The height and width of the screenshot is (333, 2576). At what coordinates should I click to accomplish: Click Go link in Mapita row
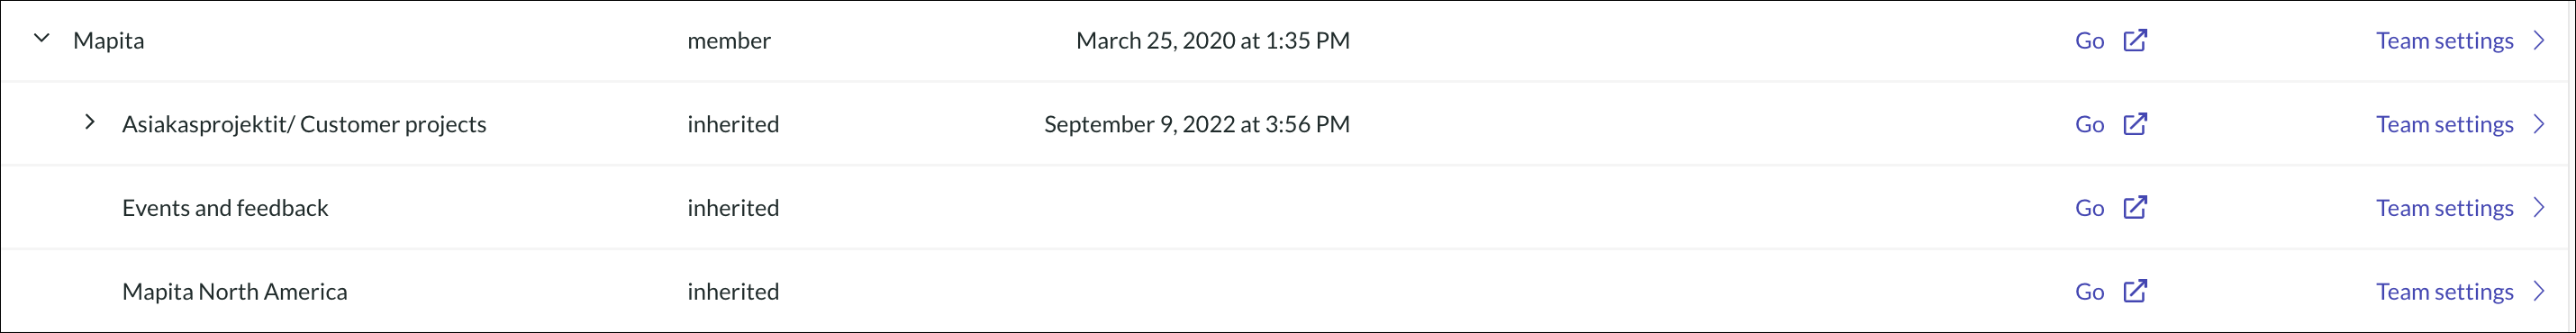click(2089, 40)
